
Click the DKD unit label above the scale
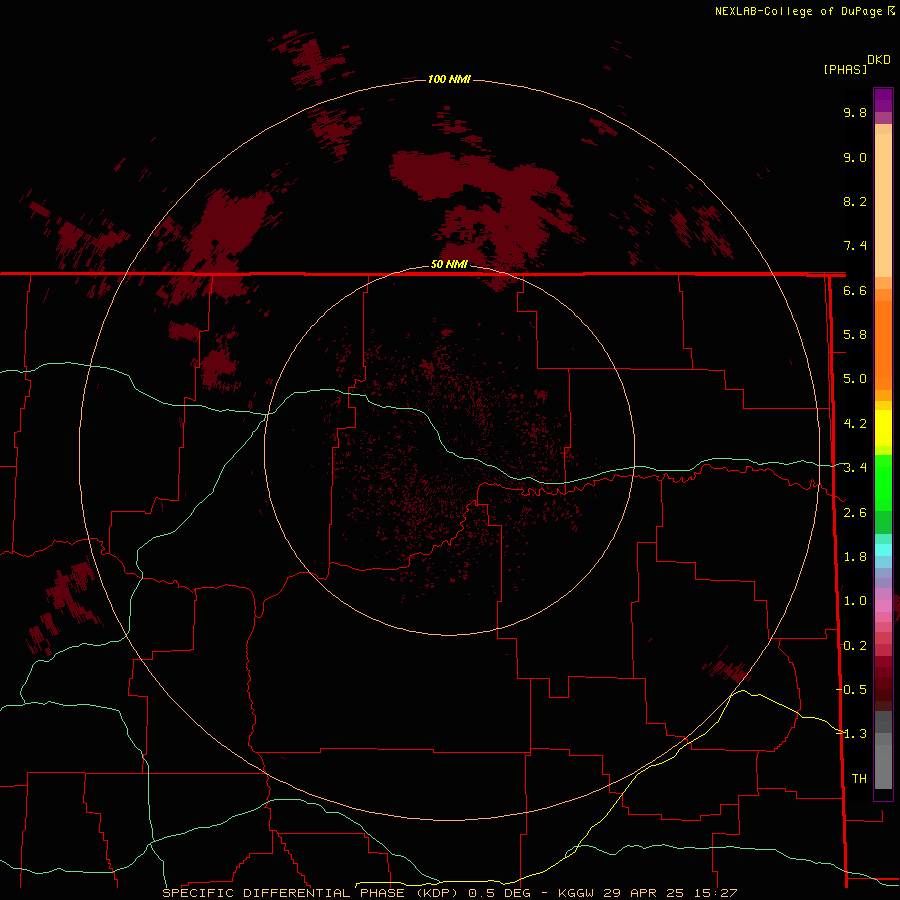pyautogui.click(x=879, y=60)
